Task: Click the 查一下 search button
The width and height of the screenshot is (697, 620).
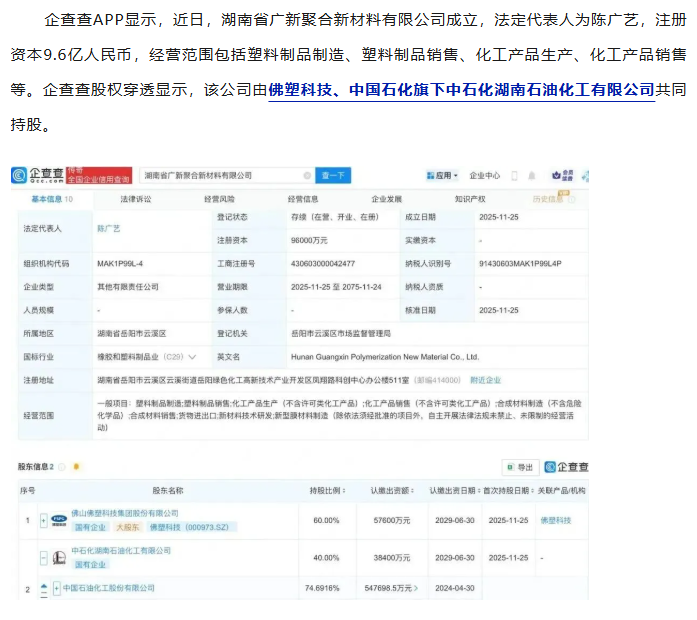Action: pyautogui.click(x=333, y=175)
